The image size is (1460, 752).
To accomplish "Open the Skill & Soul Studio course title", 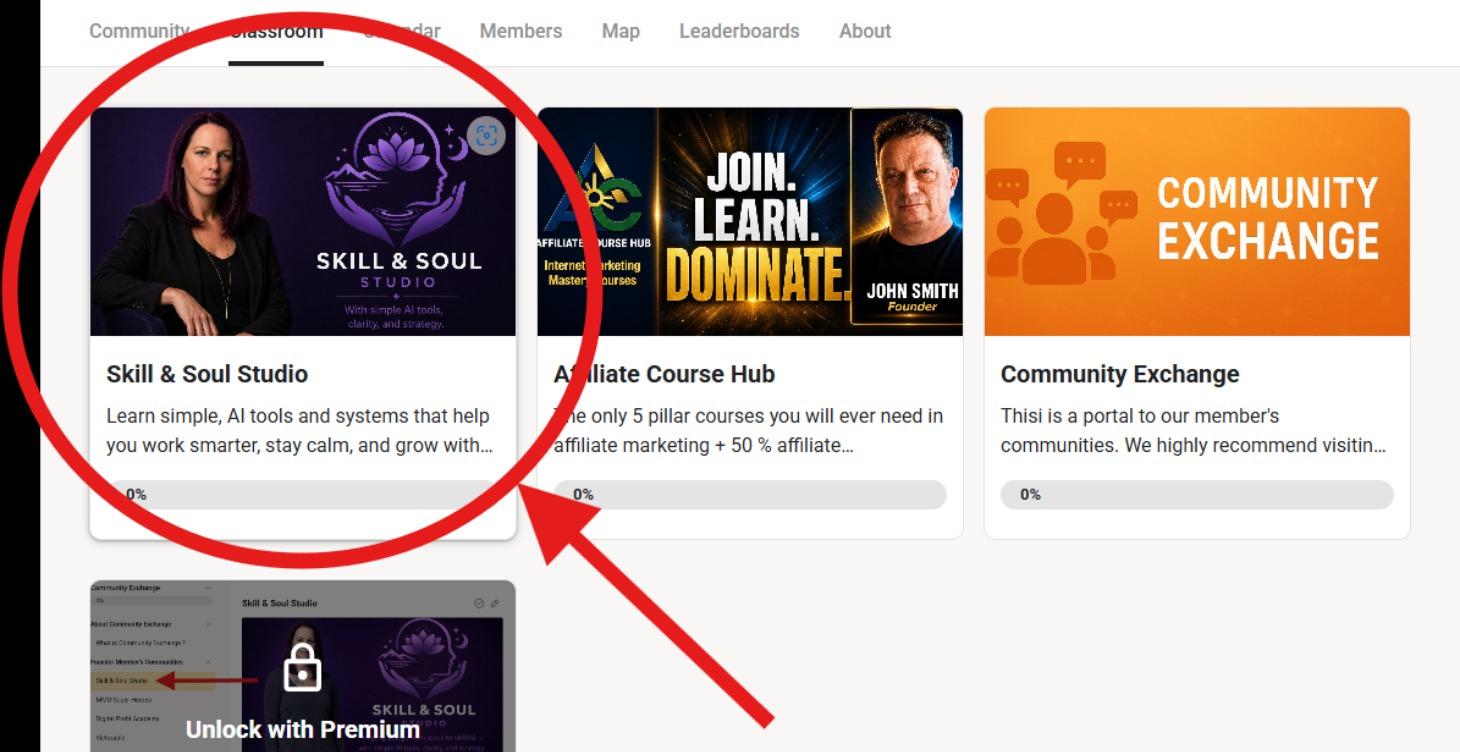I will tap(207, 374).
